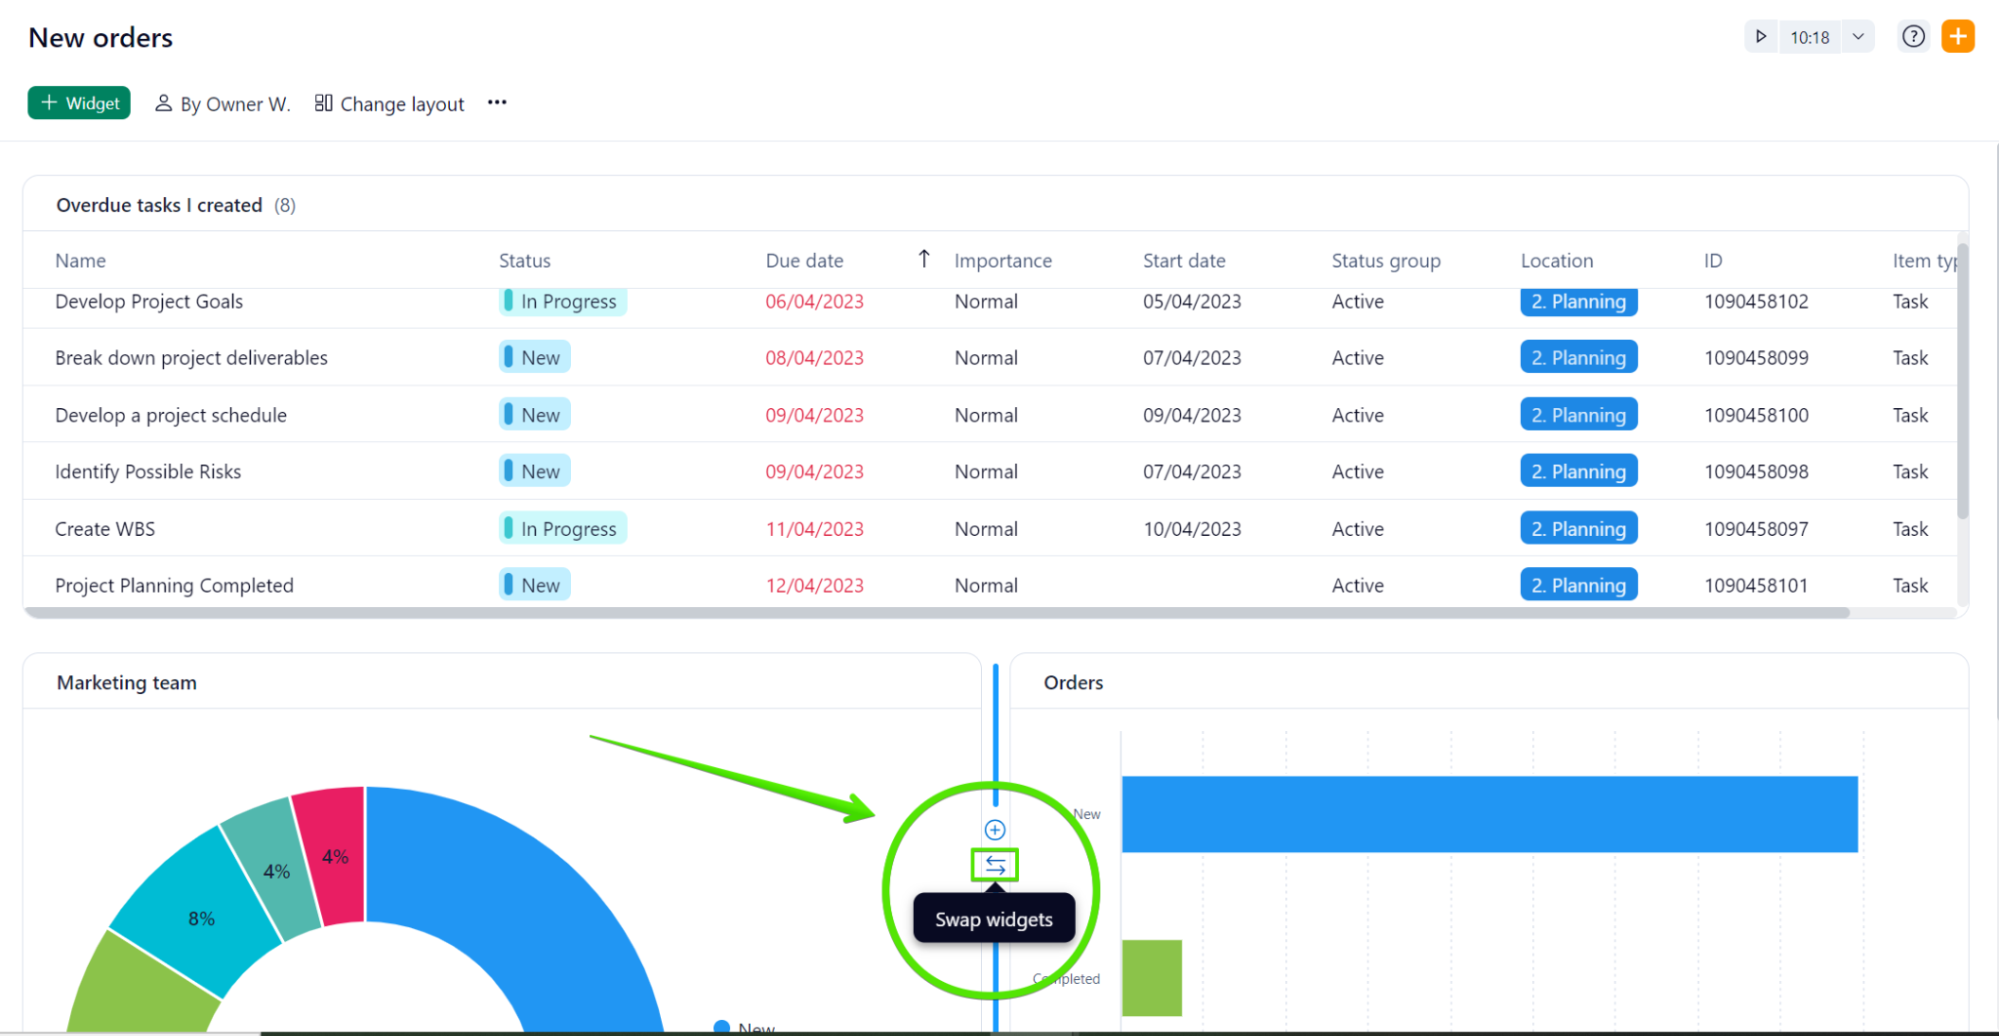The image size is (1999, 1036).
Task: Add a new Widget
Action: (79, 103)
